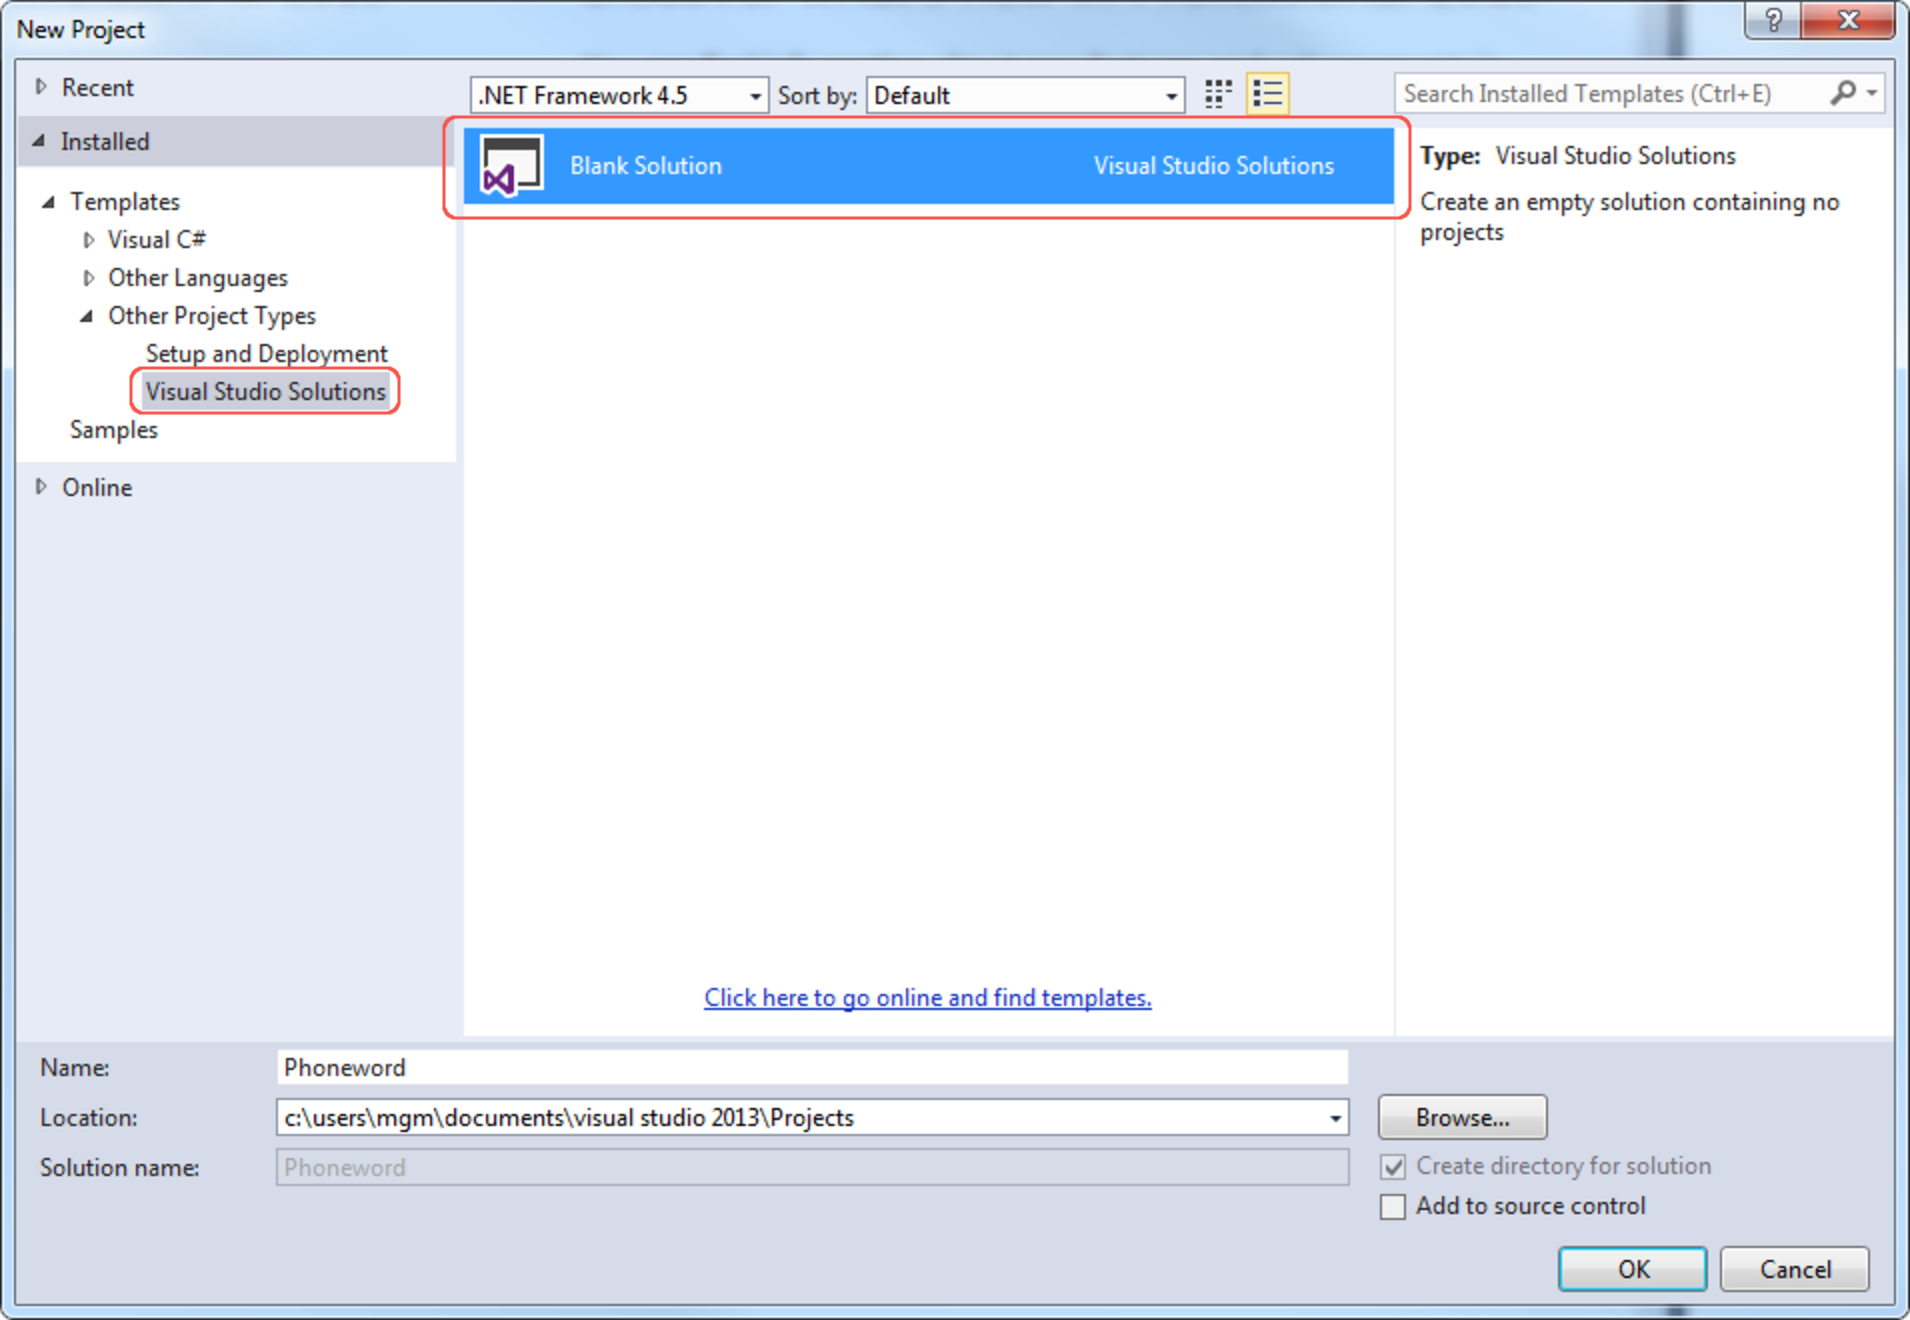
Task: Open the Location path dropdown
Action: point(1334,1118)
